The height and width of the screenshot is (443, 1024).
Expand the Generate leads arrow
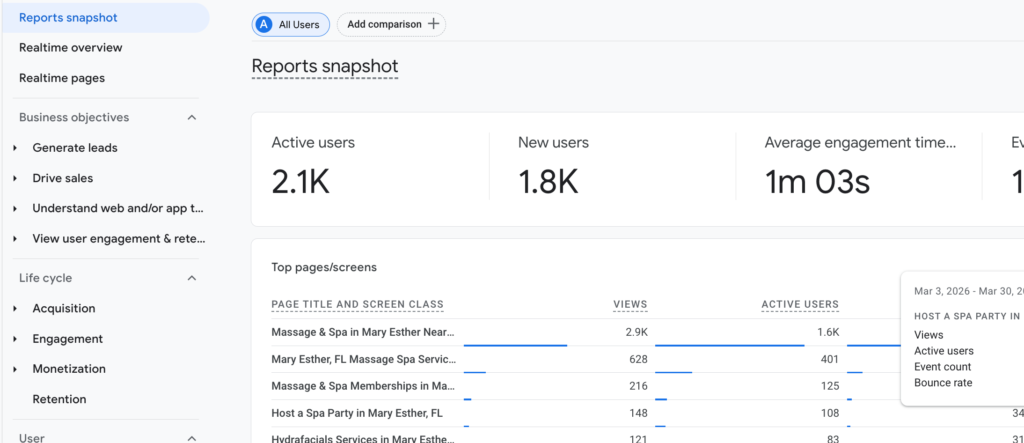pos(16,148)
